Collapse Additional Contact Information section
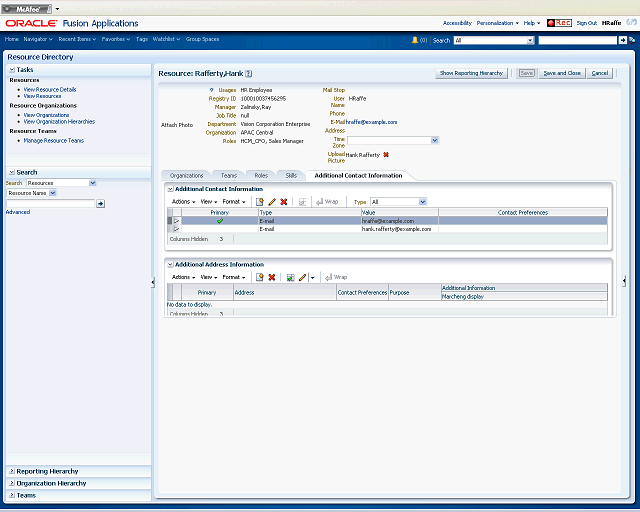Image resolution: width=640 pixels, height=512 pixels. 171,189
